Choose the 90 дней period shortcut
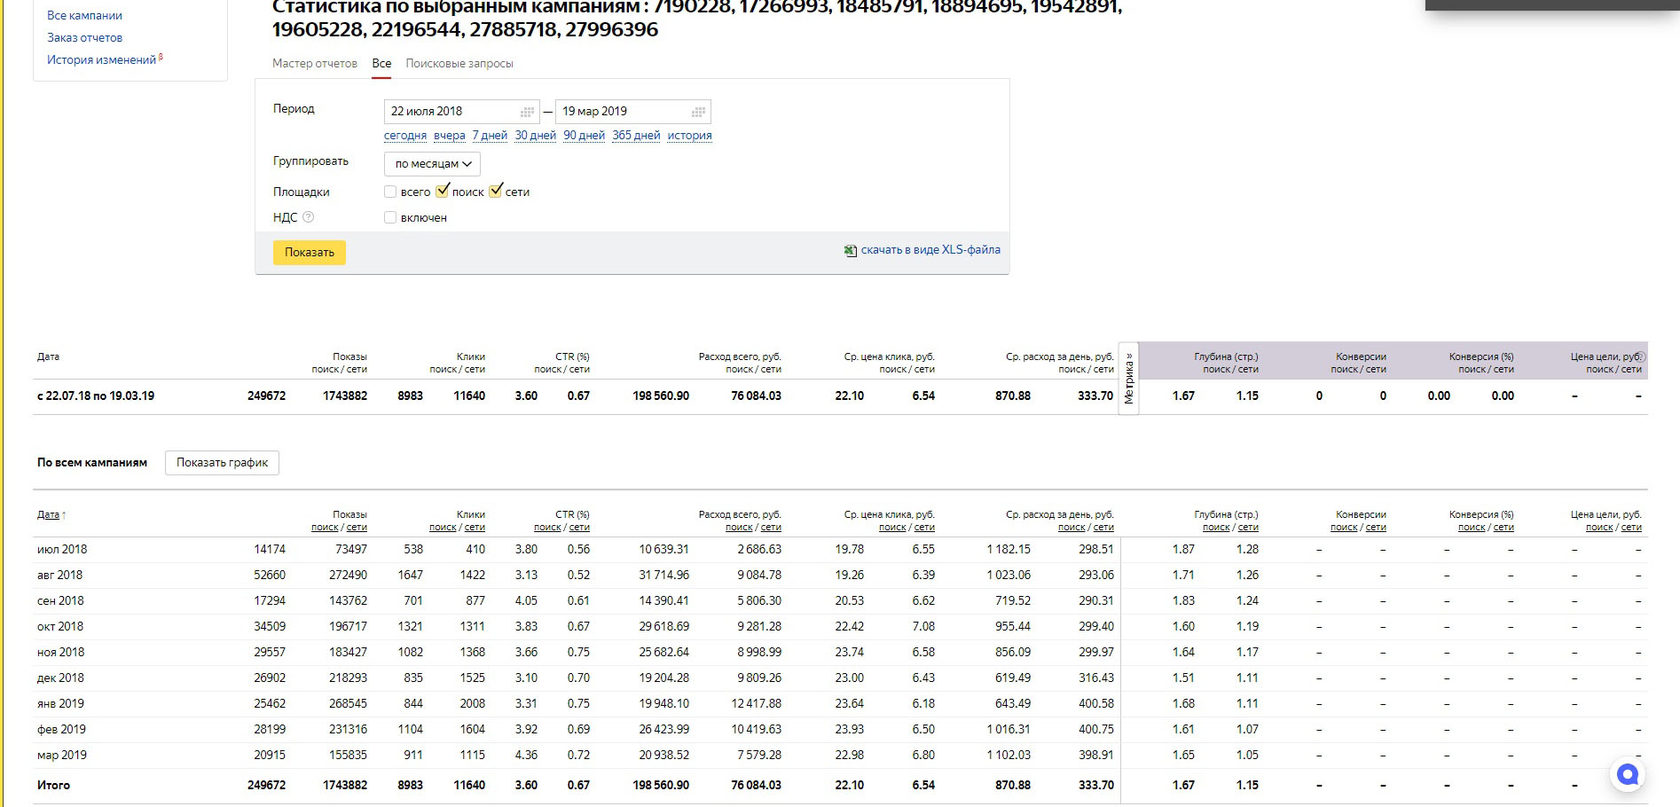Viewport: 1680px width, 807px height. click(x=584, y=136)
